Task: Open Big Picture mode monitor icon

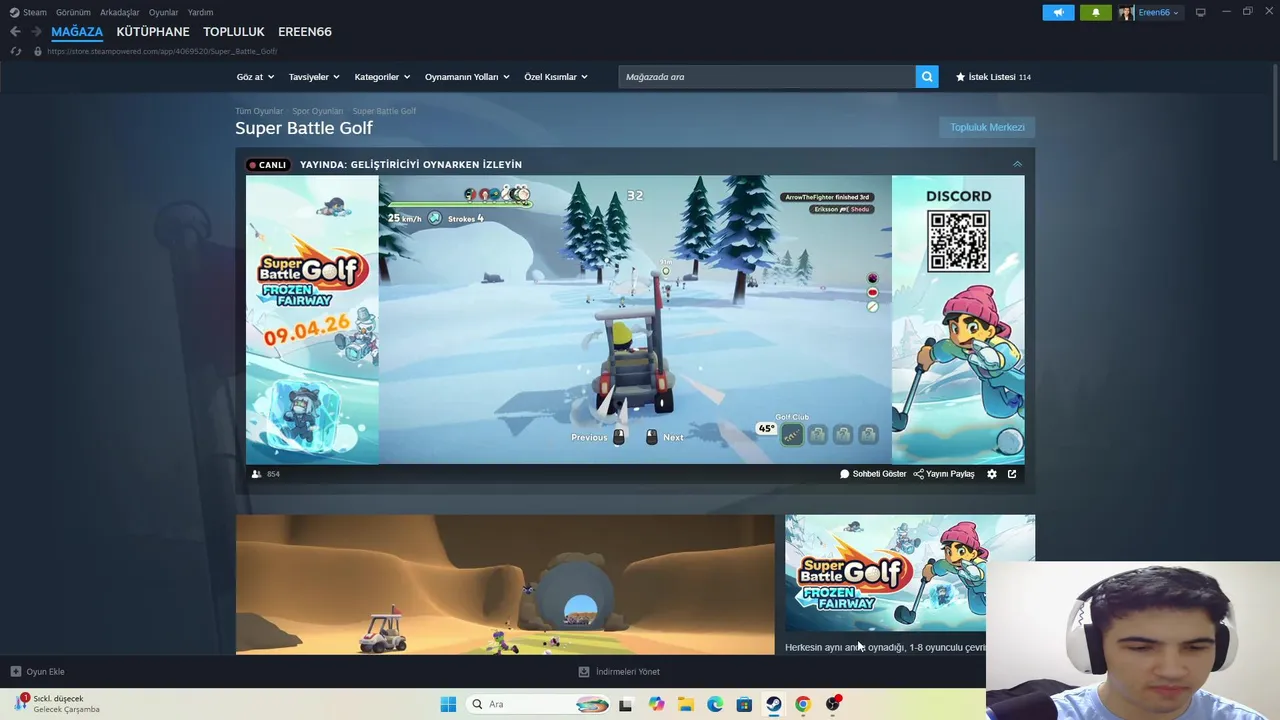Action: (1201, 12)
